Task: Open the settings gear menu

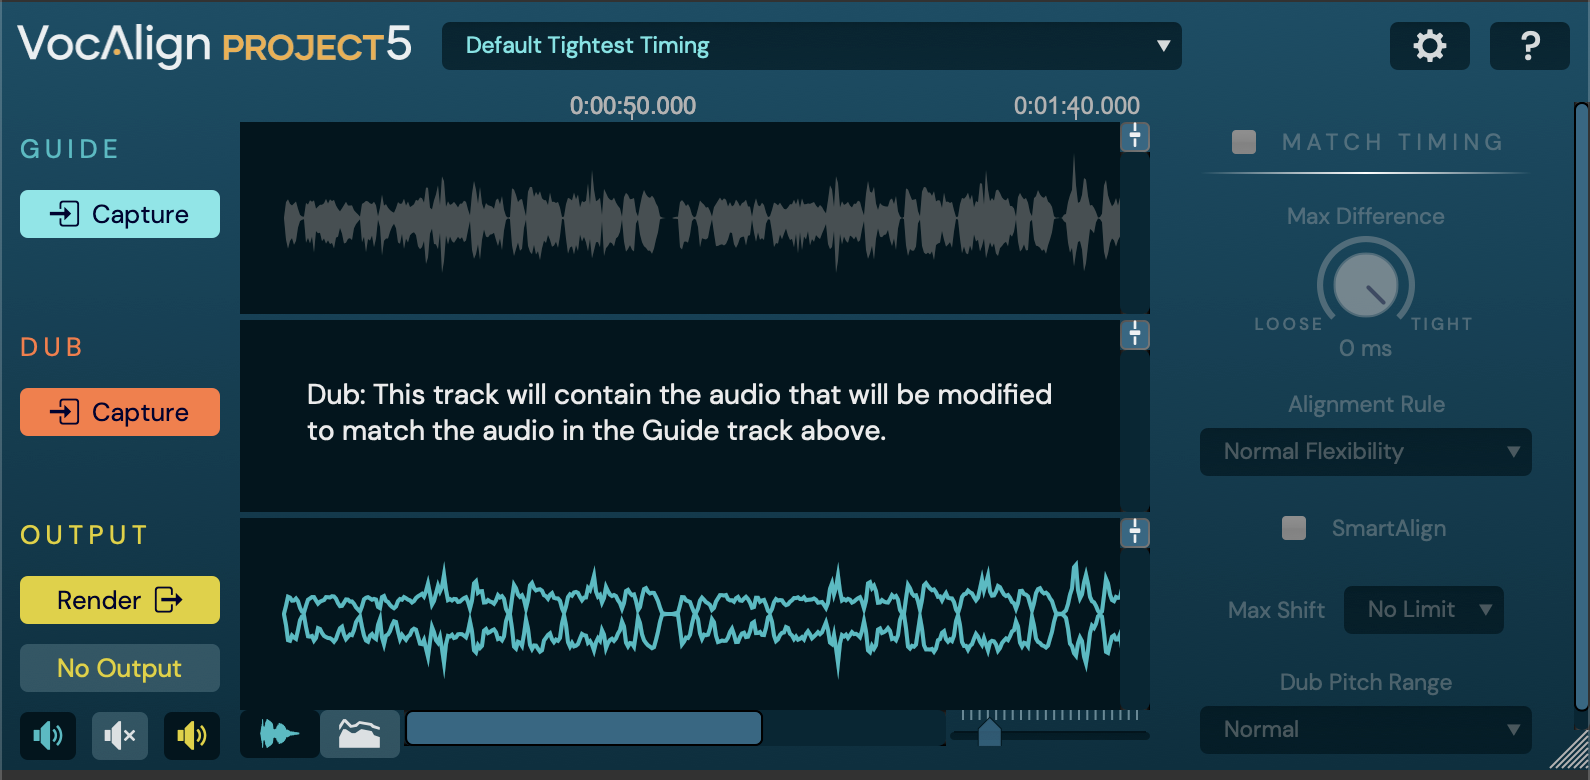Action: [1429, 46]
